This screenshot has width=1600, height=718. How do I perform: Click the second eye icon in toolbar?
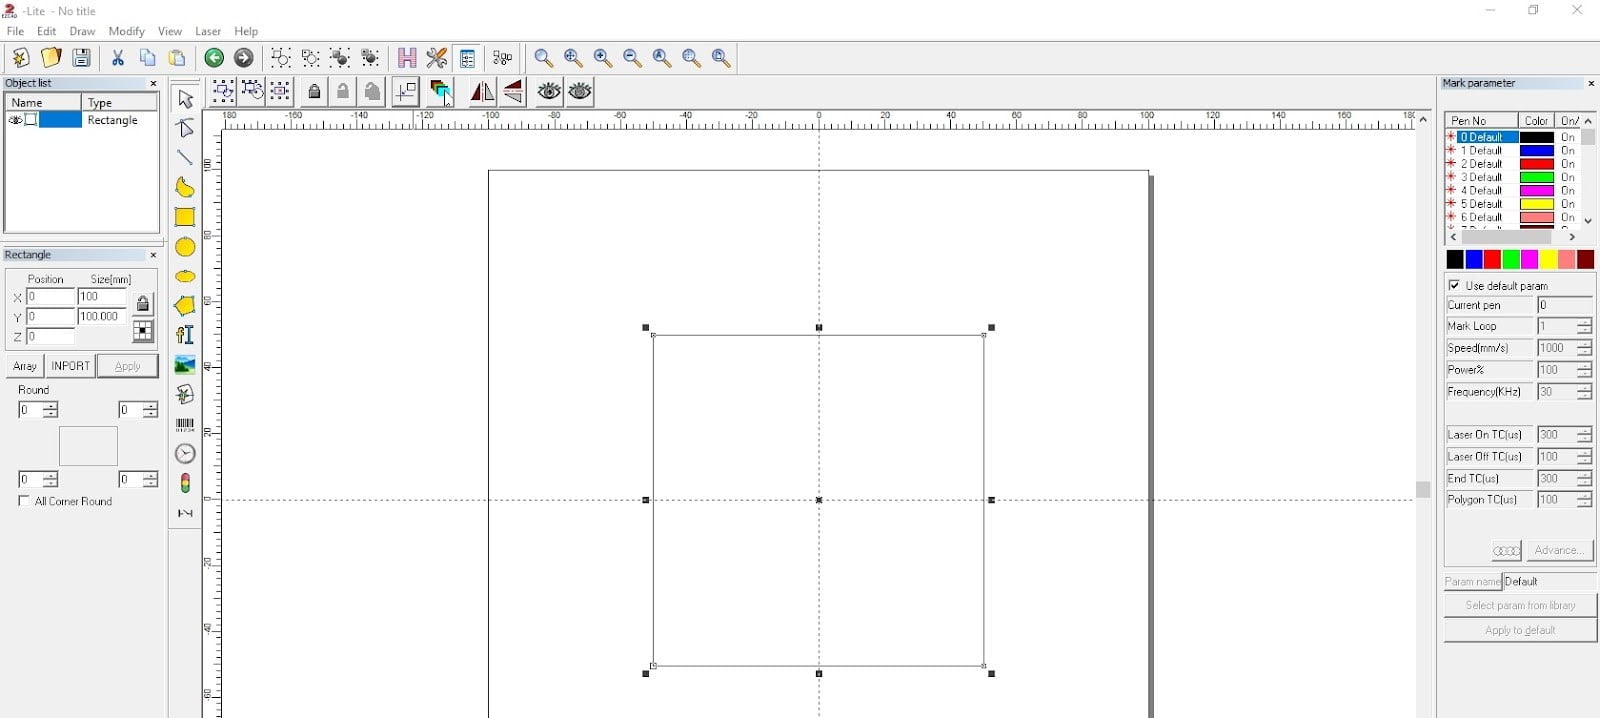[580, 92]
